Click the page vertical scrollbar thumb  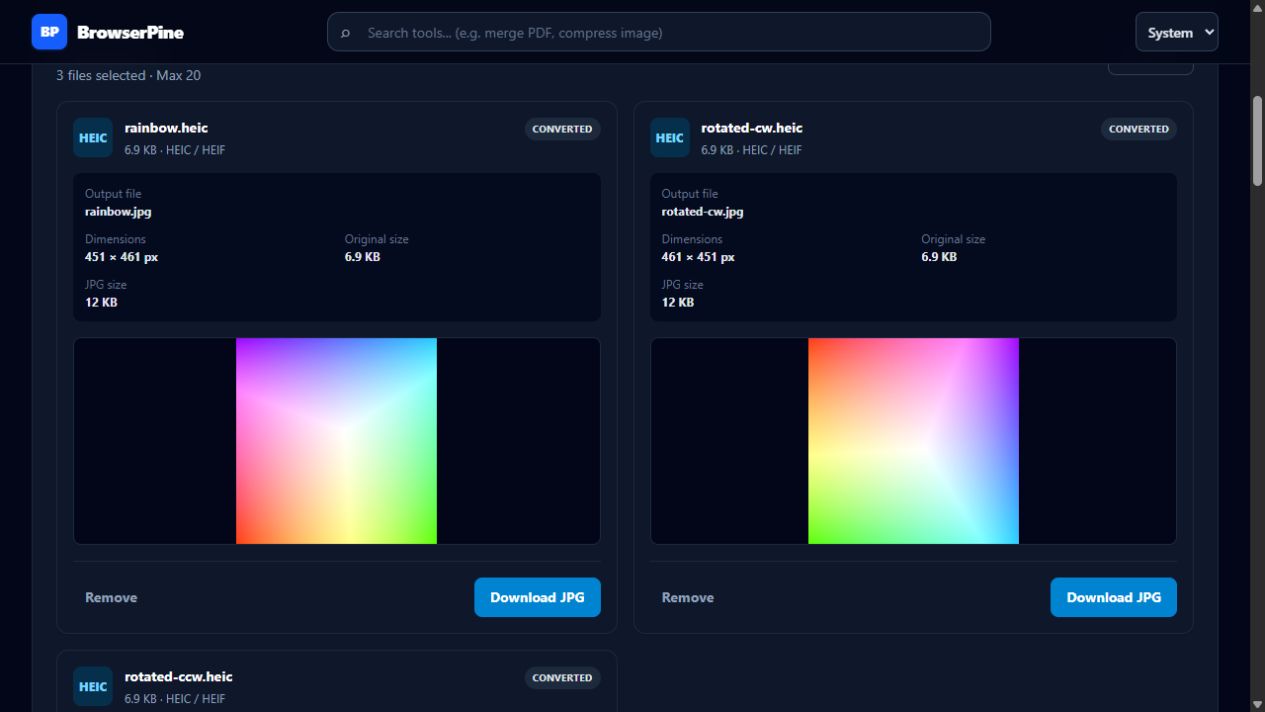(1257, 140)
